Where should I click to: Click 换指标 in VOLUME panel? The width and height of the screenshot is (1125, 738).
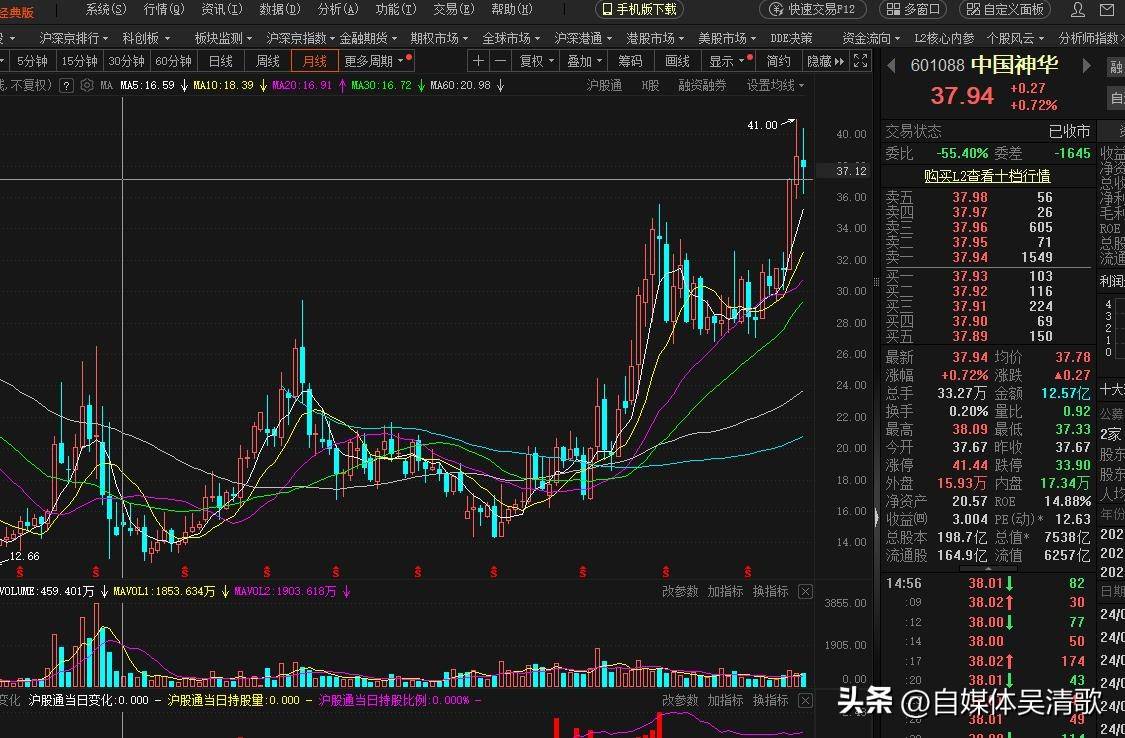(x=771, y=592)
